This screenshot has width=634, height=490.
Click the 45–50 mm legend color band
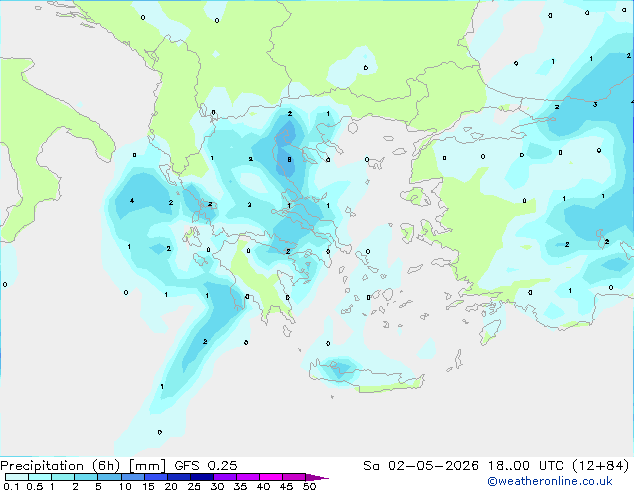[x=294, y=477]
